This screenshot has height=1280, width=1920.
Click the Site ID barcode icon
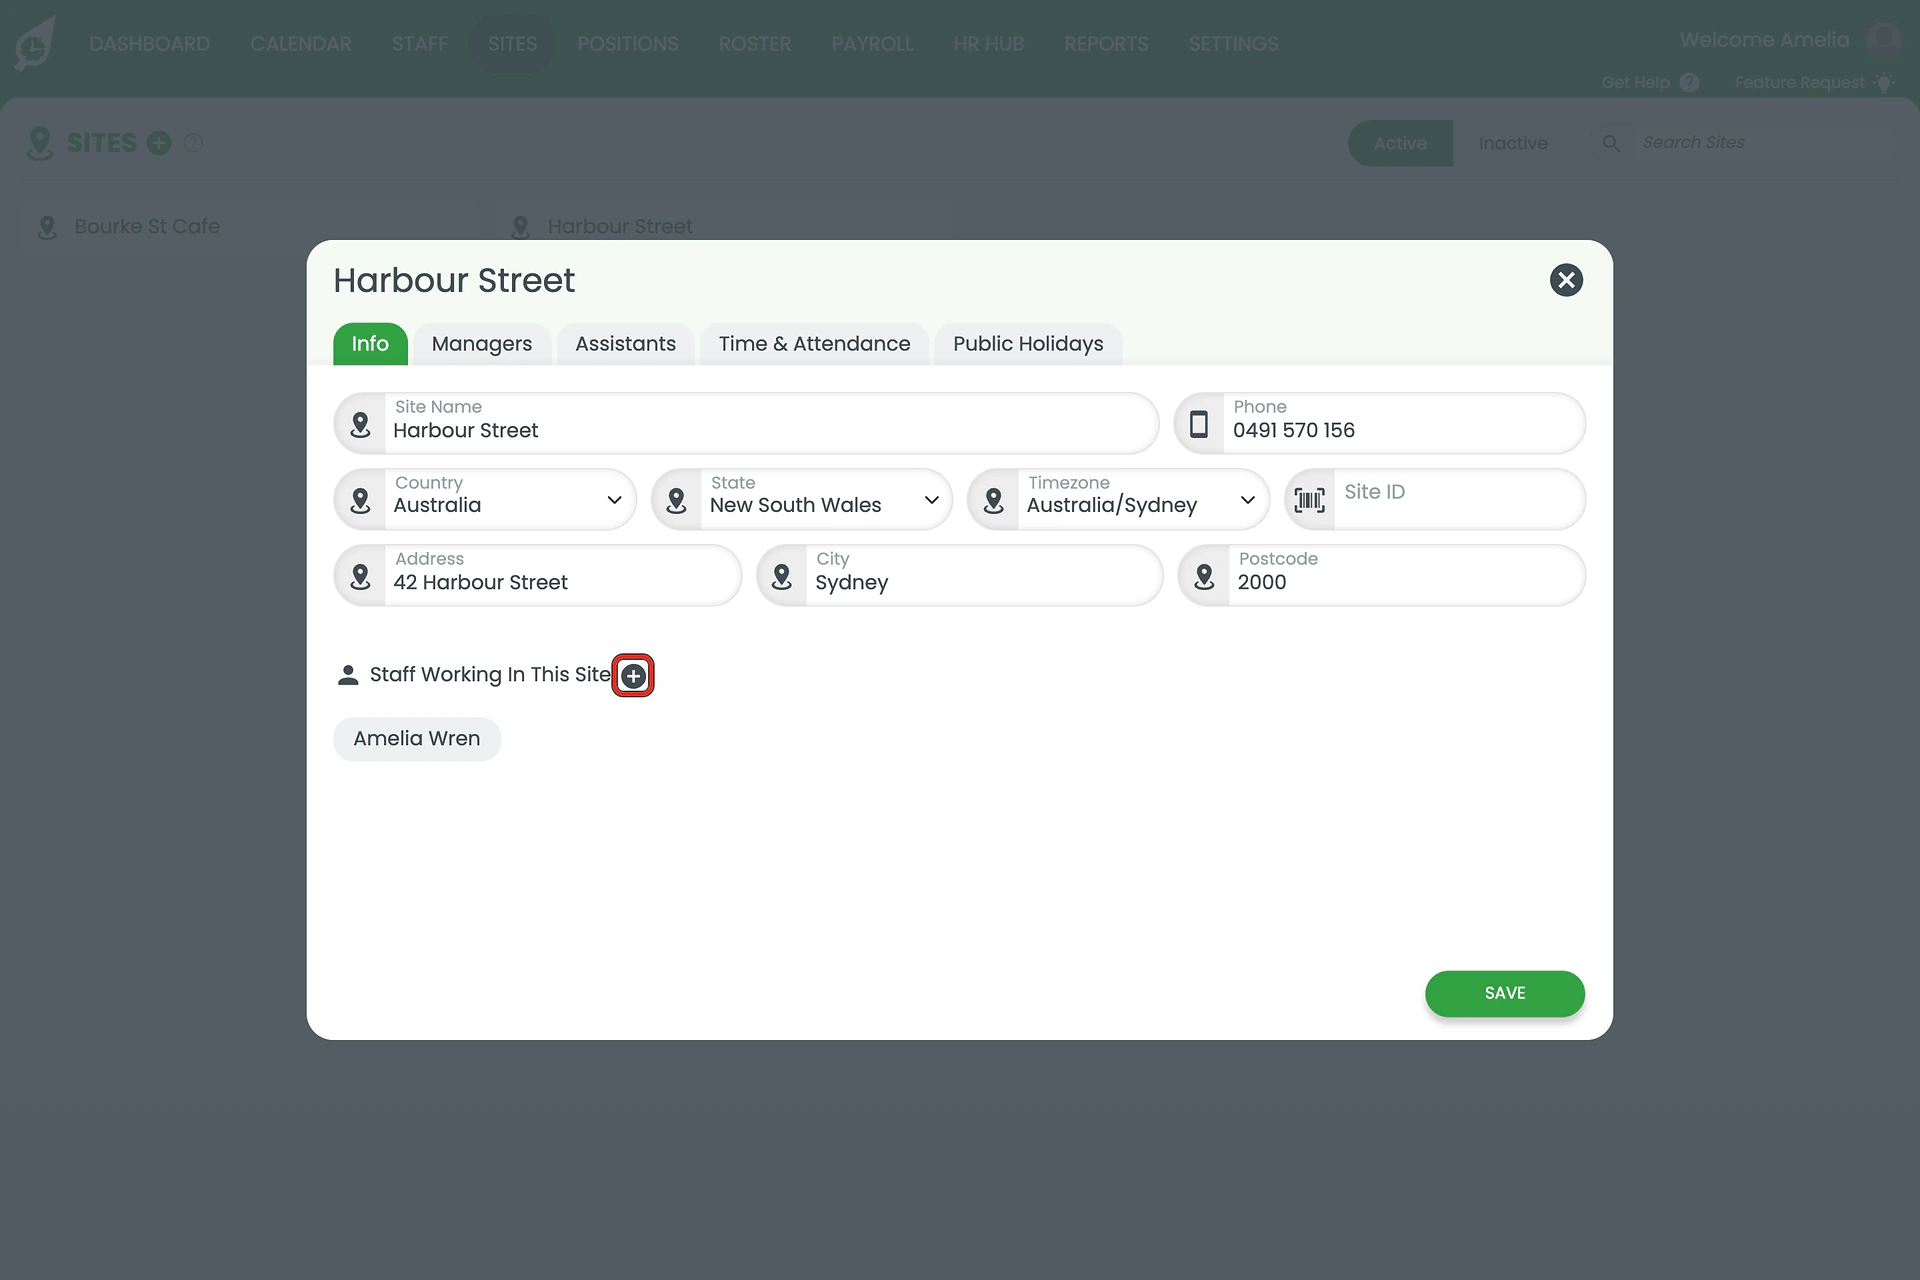pos(1309,499)
